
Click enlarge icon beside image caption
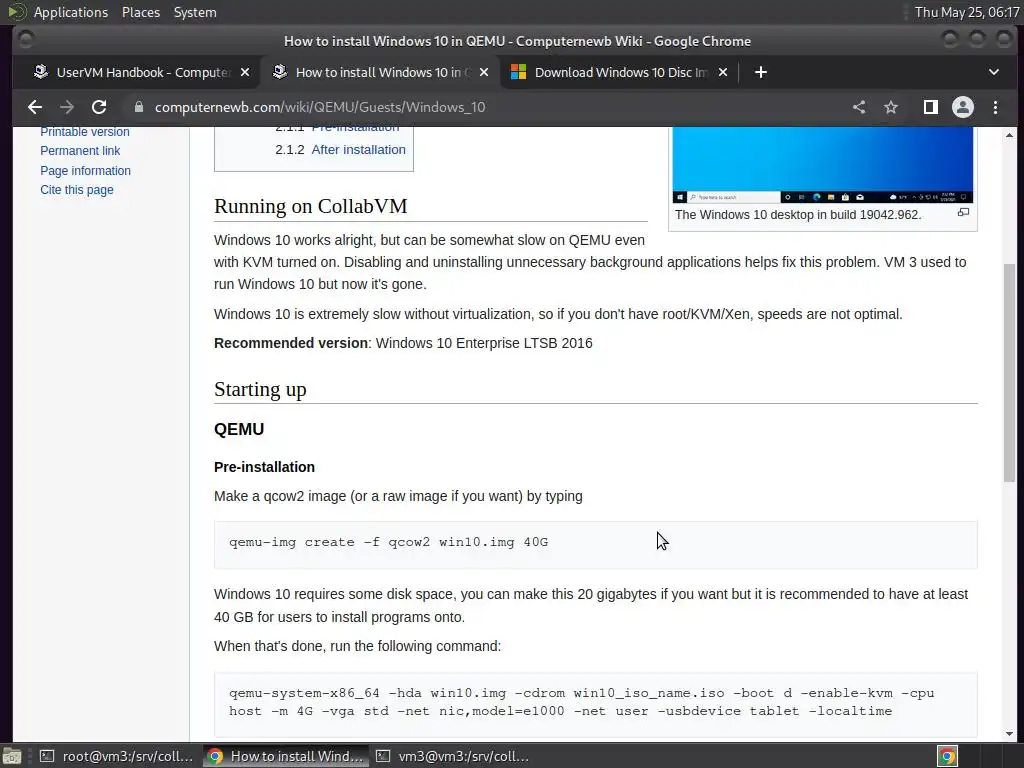[x=963, y=213]
